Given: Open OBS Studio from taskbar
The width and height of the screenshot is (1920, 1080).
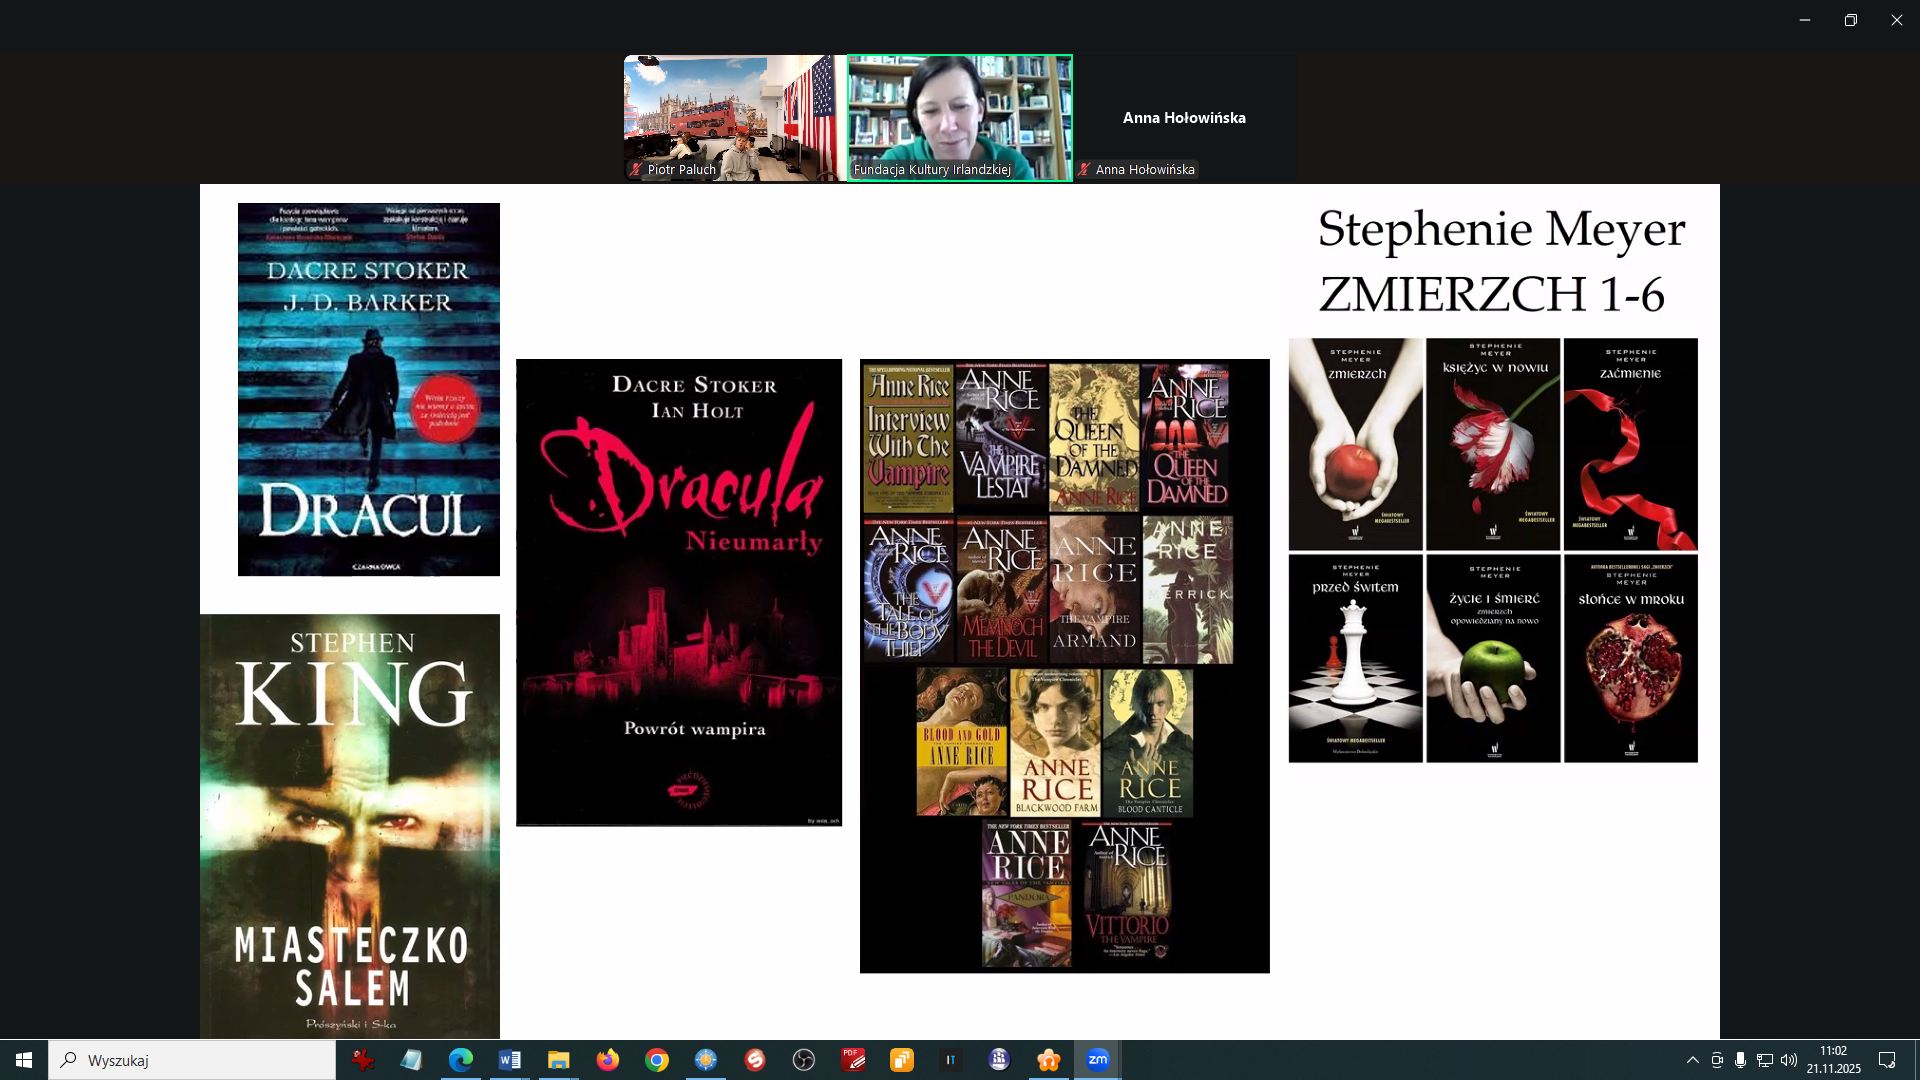Looking at the screenshot, I should [803, 1060].
